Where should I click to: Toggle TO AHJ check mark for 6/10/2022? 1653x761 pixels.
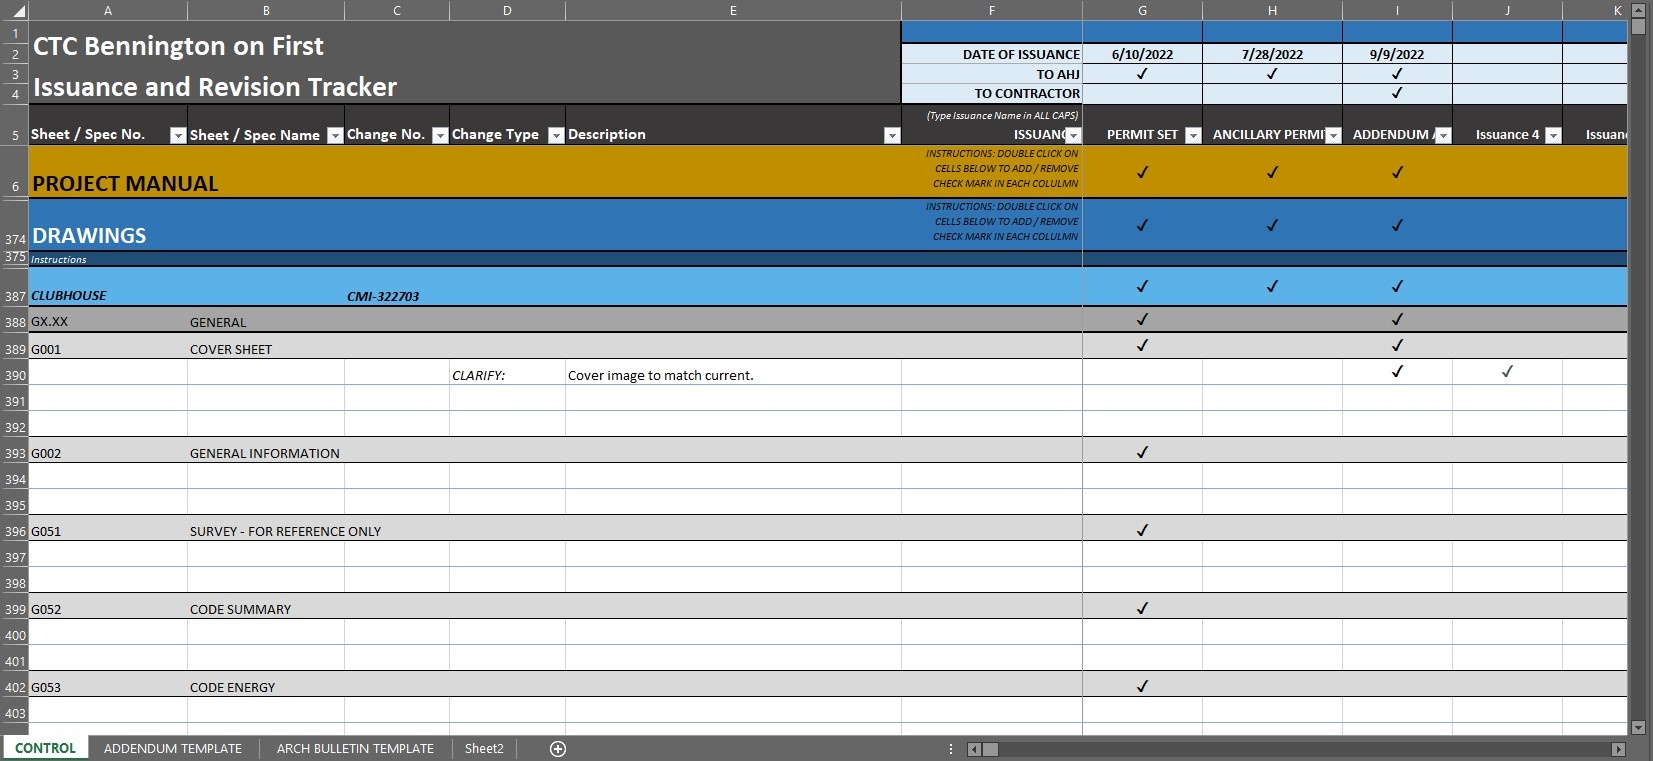click(x=1142, y=74)
